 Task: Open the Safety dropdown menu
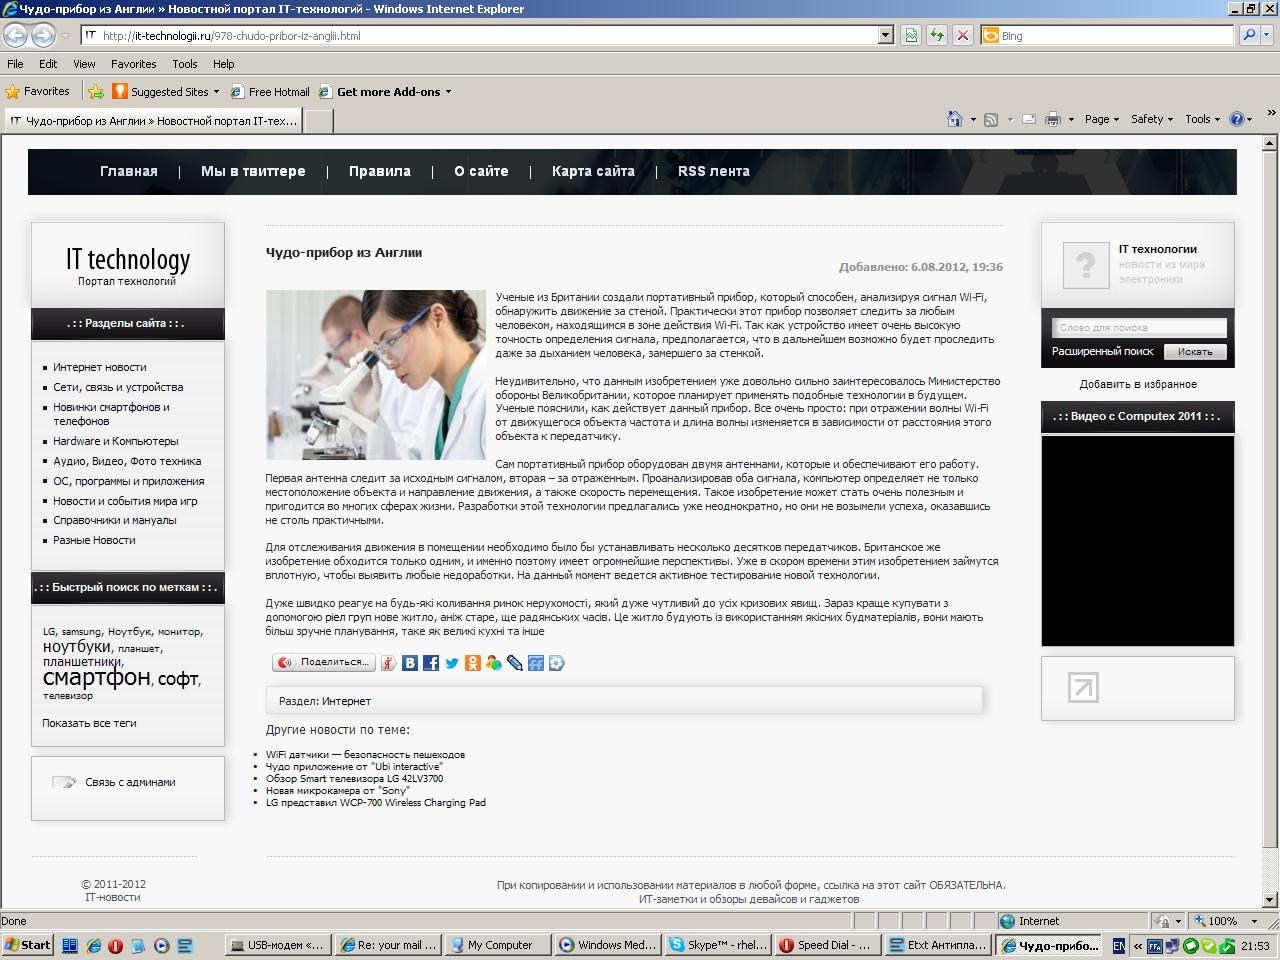click(x=1152, y=119)
